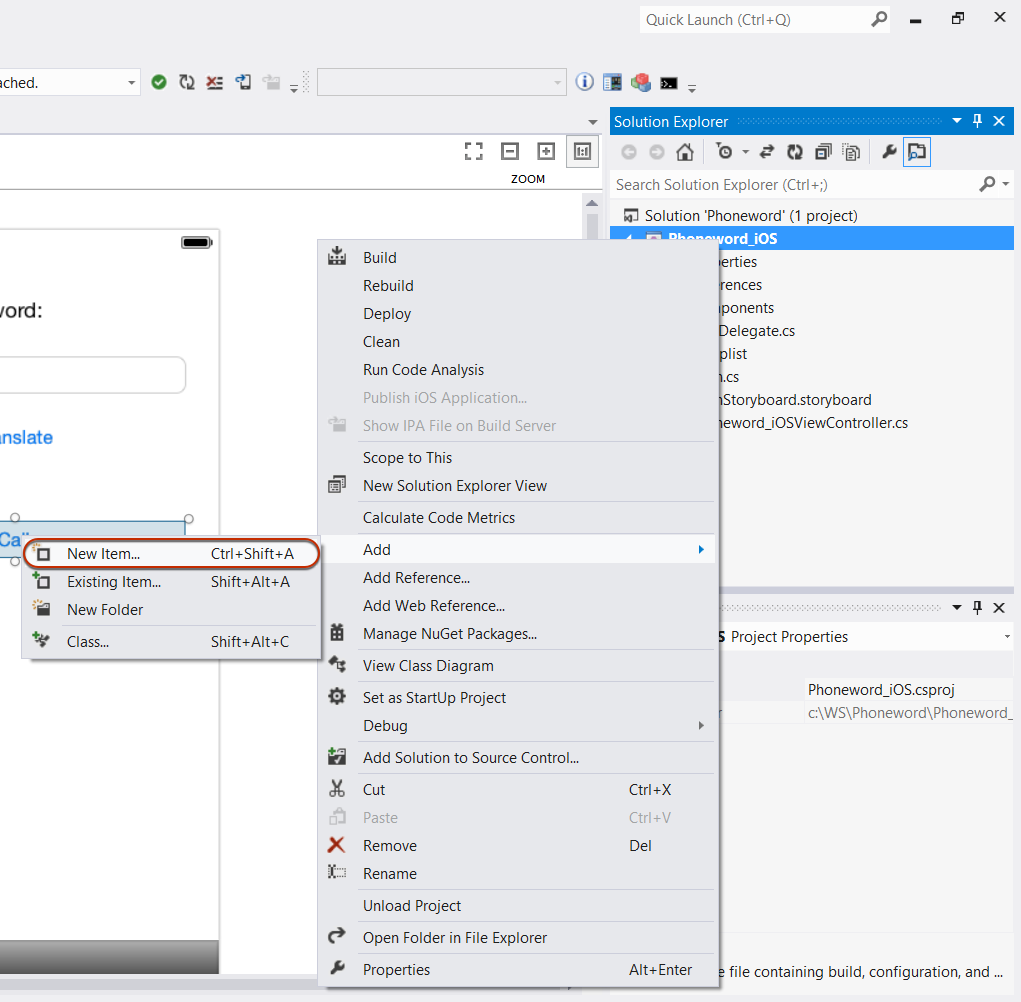Click Set as StartUp Project

[x=434, y=698]
